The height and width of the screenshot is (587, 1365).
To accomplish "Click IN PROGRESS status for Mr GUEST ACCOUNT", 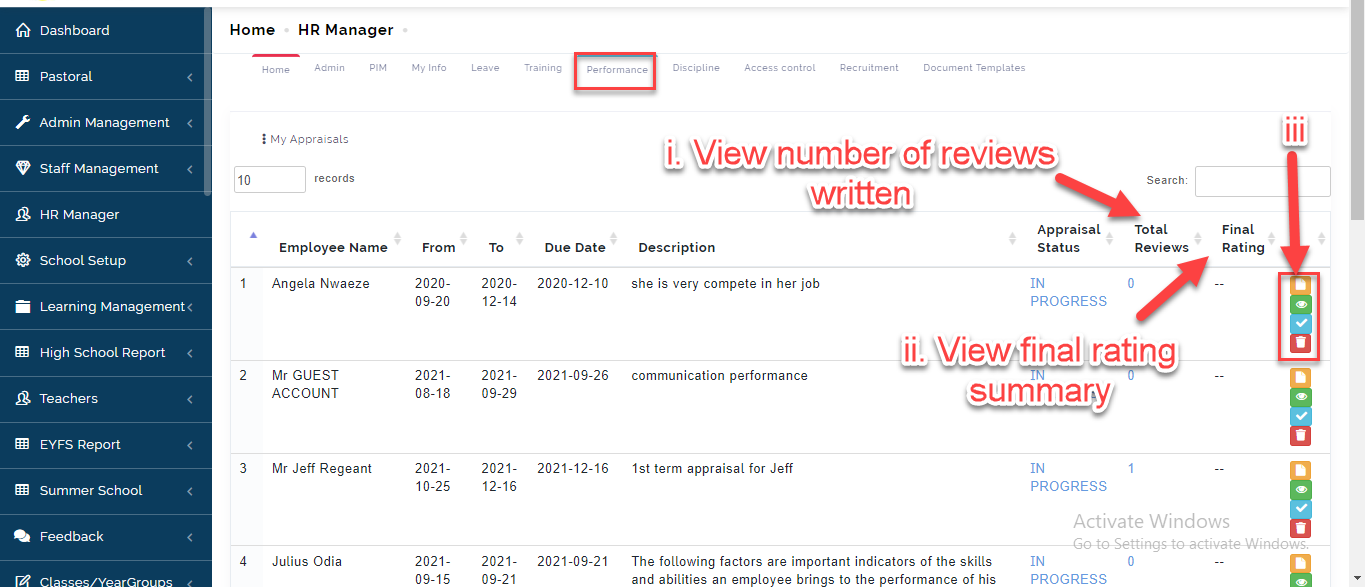I will [x=1069, y=385].
